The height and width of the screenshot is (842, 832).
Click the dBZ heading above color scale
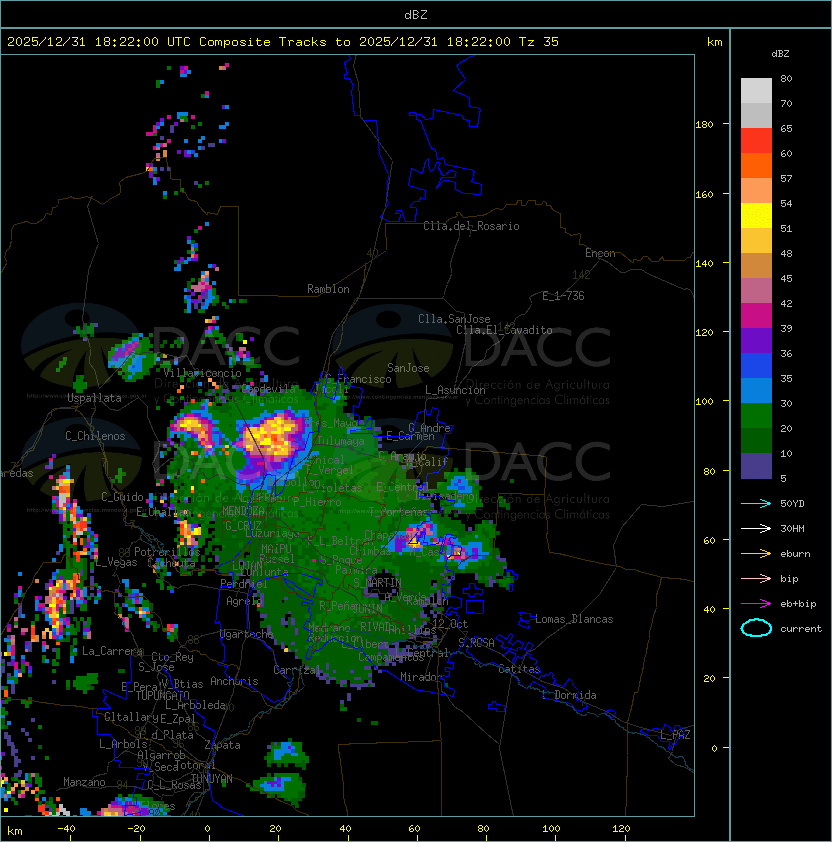(780, 54)
